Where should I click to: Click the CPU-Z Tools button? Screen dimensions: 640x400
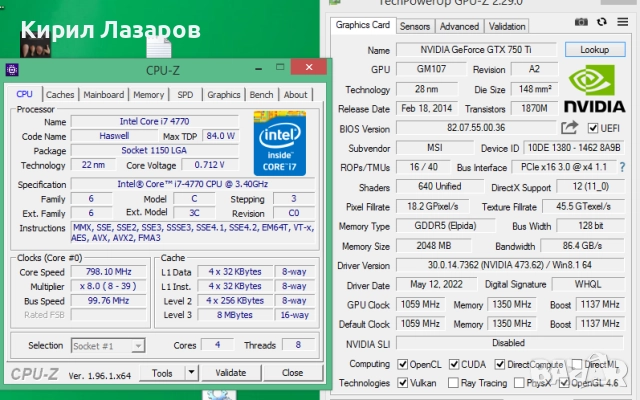162,373
